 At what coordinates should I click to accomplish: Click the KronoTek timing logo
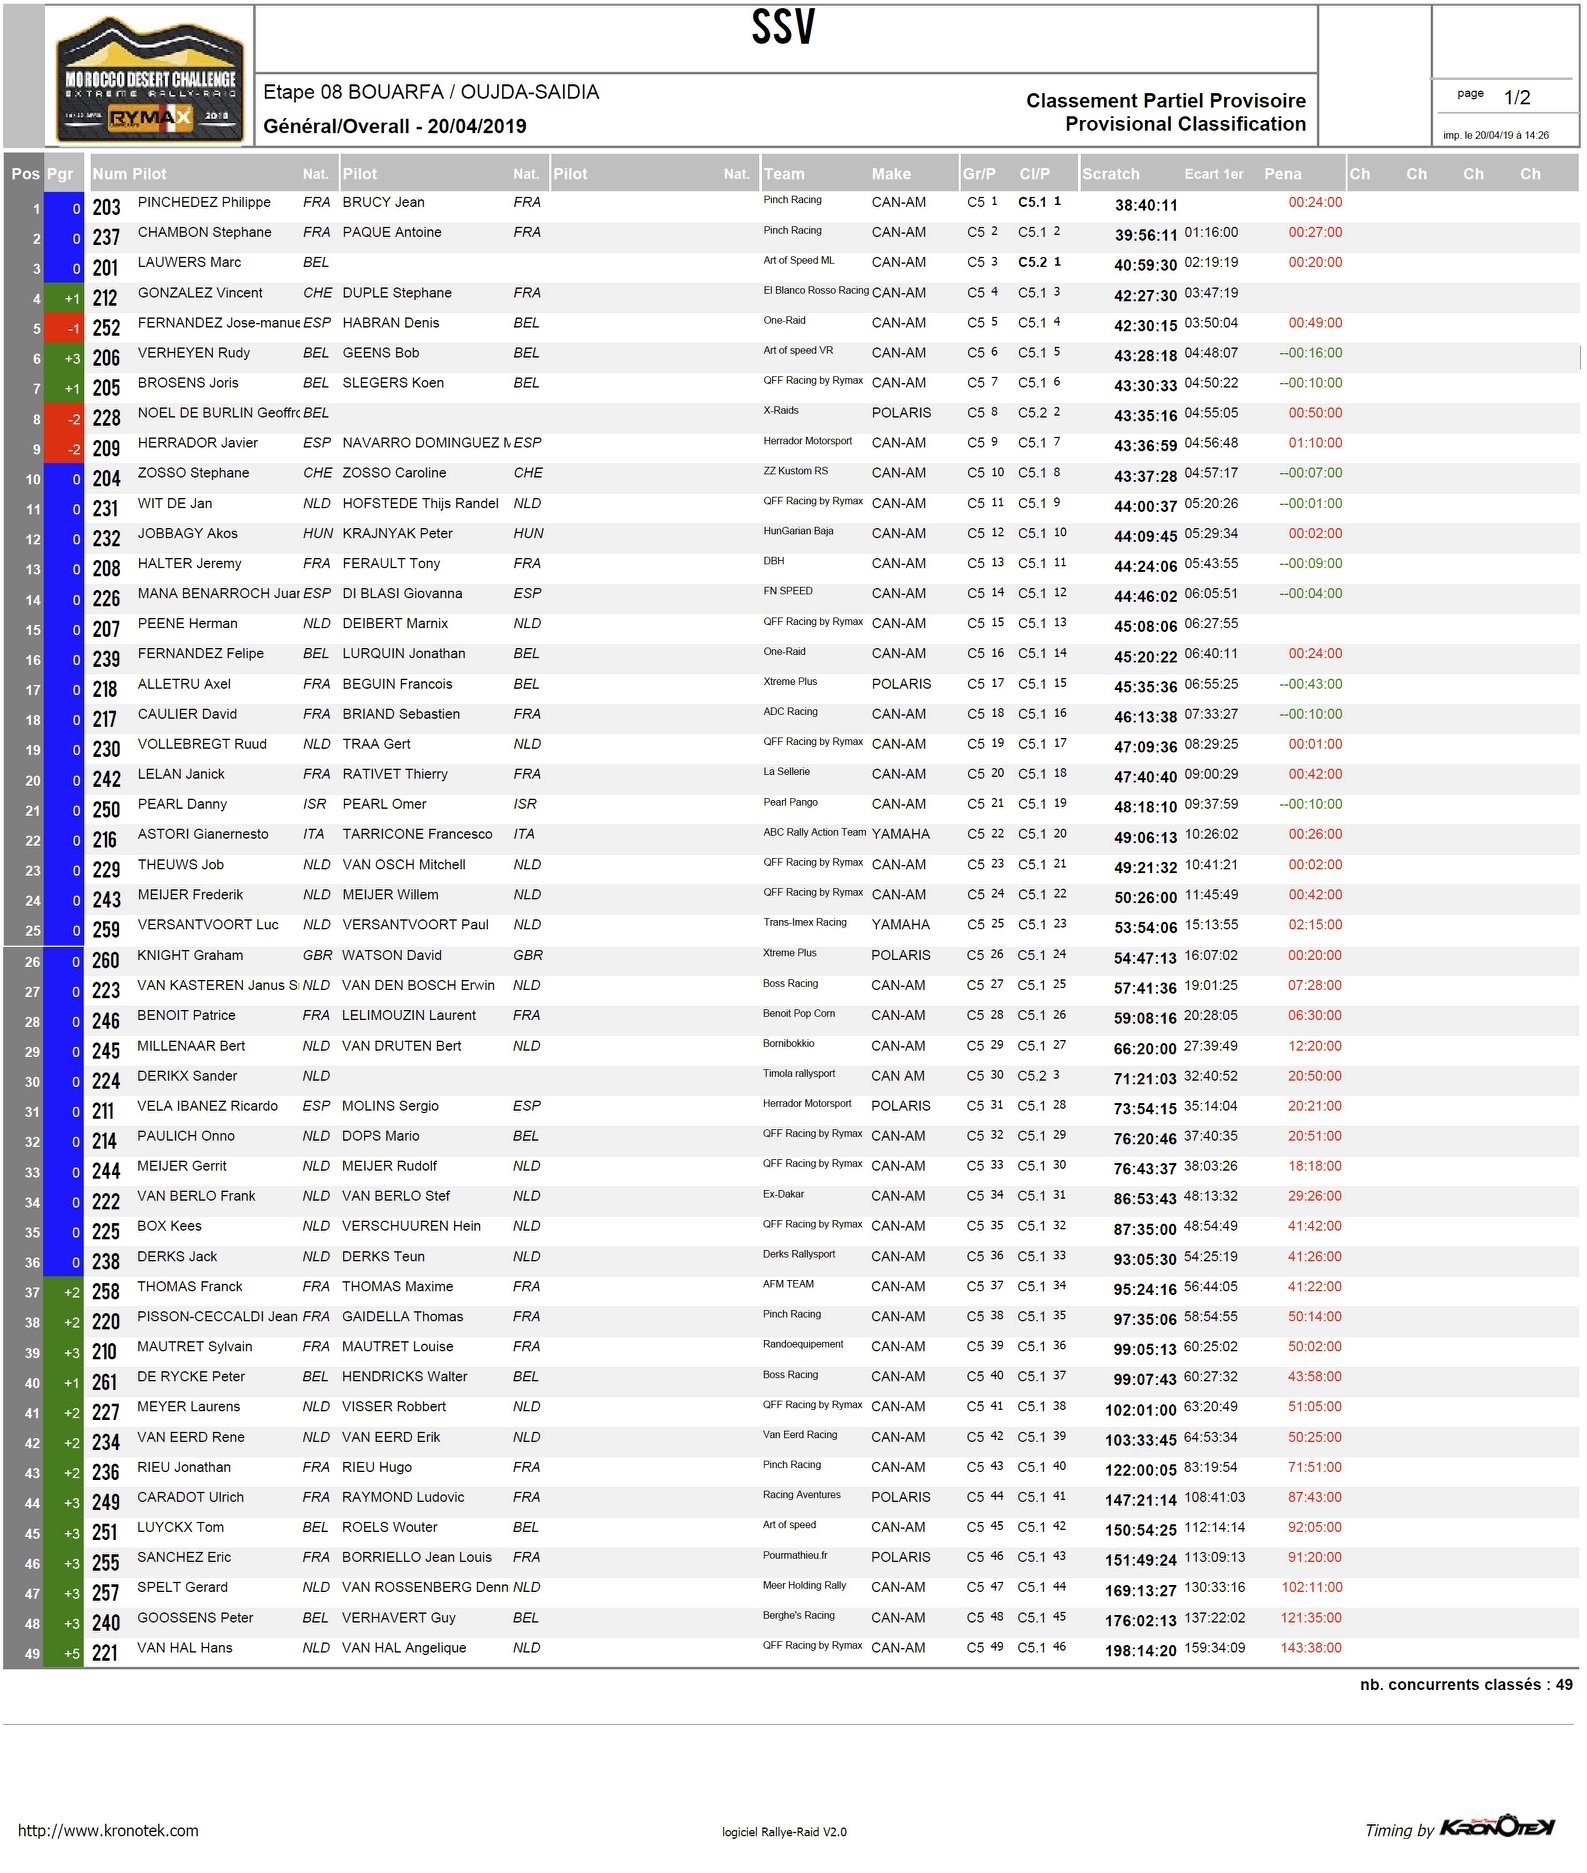(1498, 1828)
